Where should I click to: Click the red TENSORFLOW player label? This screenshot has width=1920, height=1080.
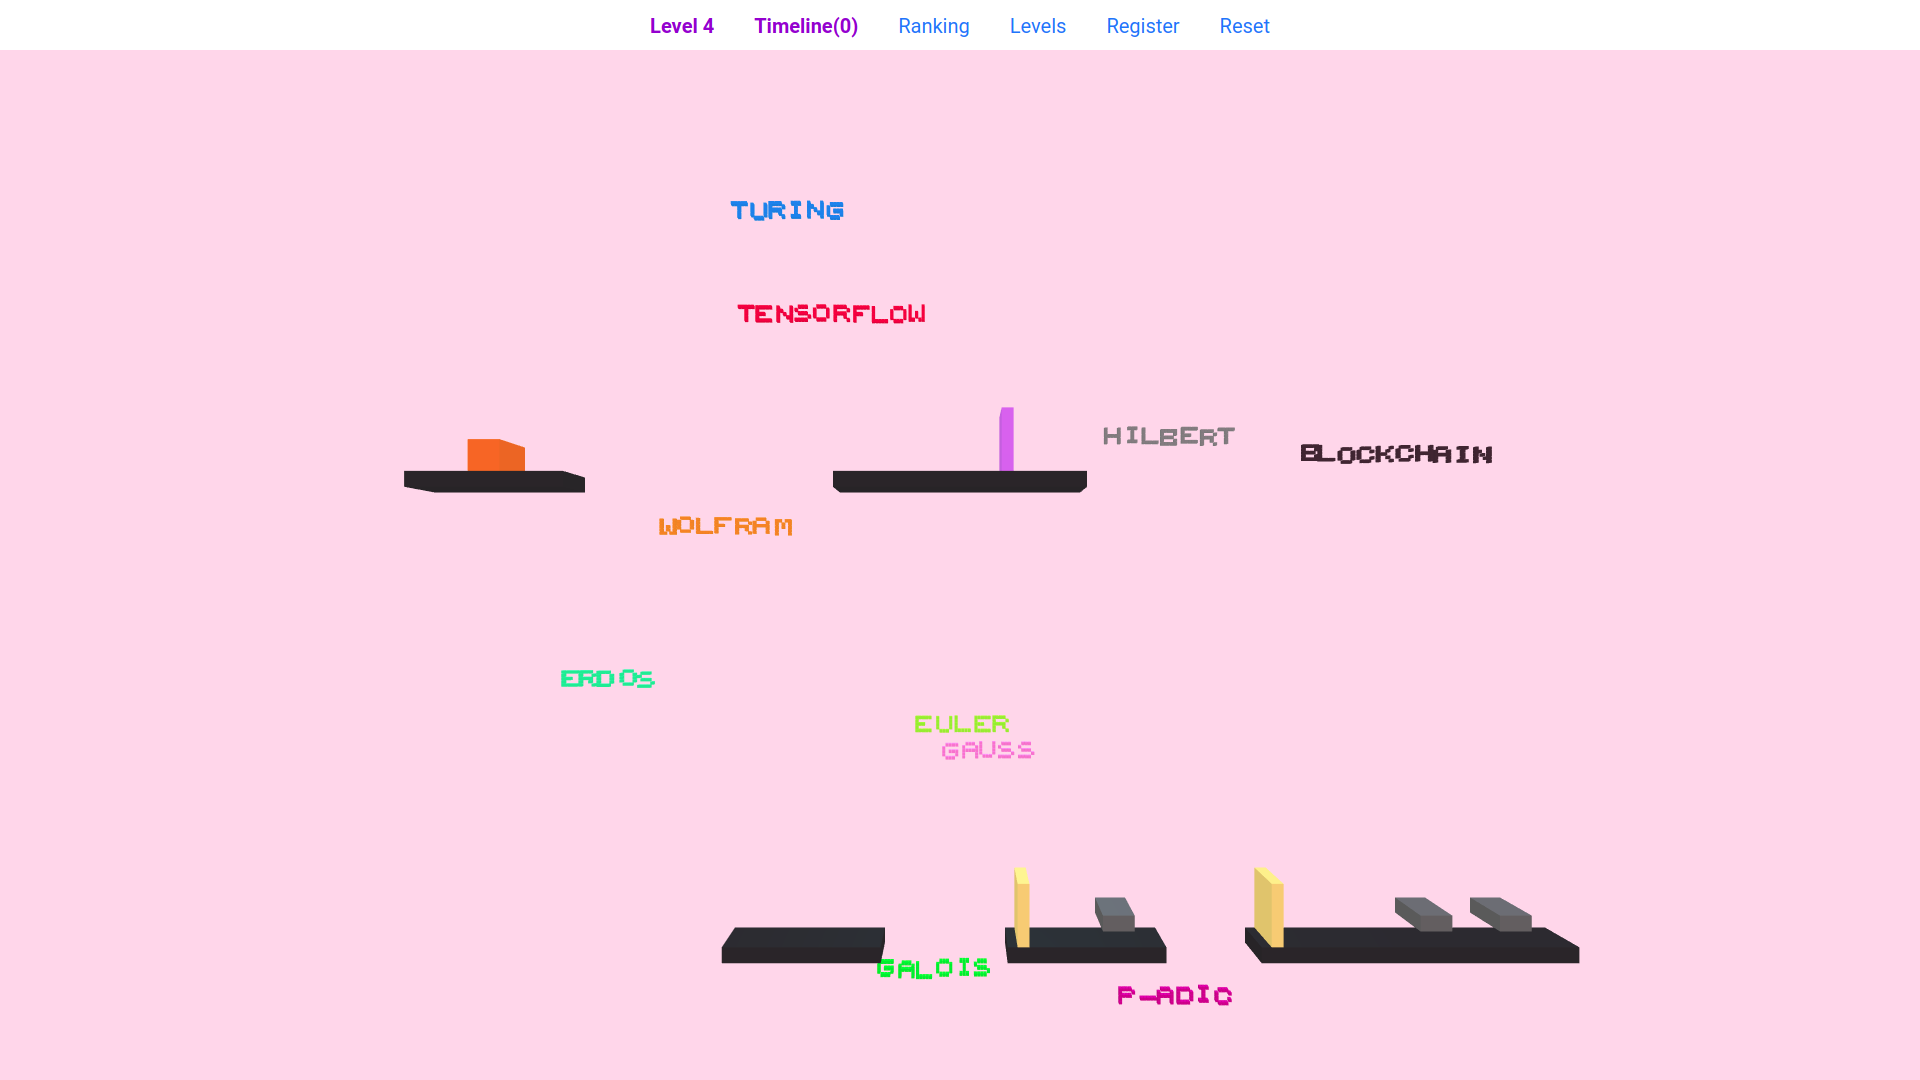click(x=831, y=314)
